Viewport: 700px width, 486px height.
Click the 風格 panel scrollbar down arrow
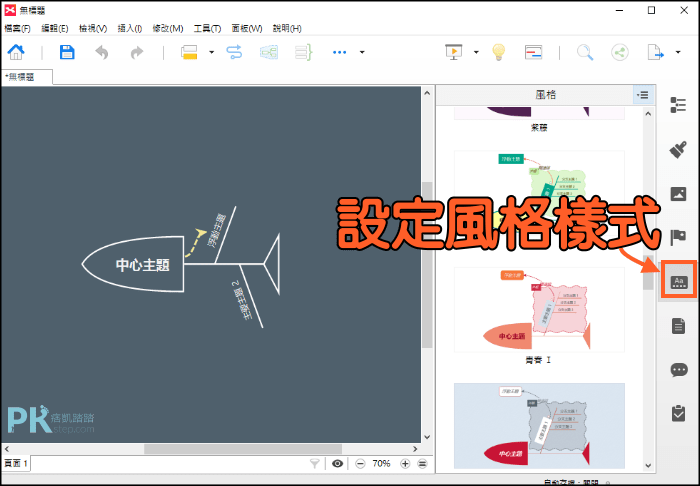(649, 466)
